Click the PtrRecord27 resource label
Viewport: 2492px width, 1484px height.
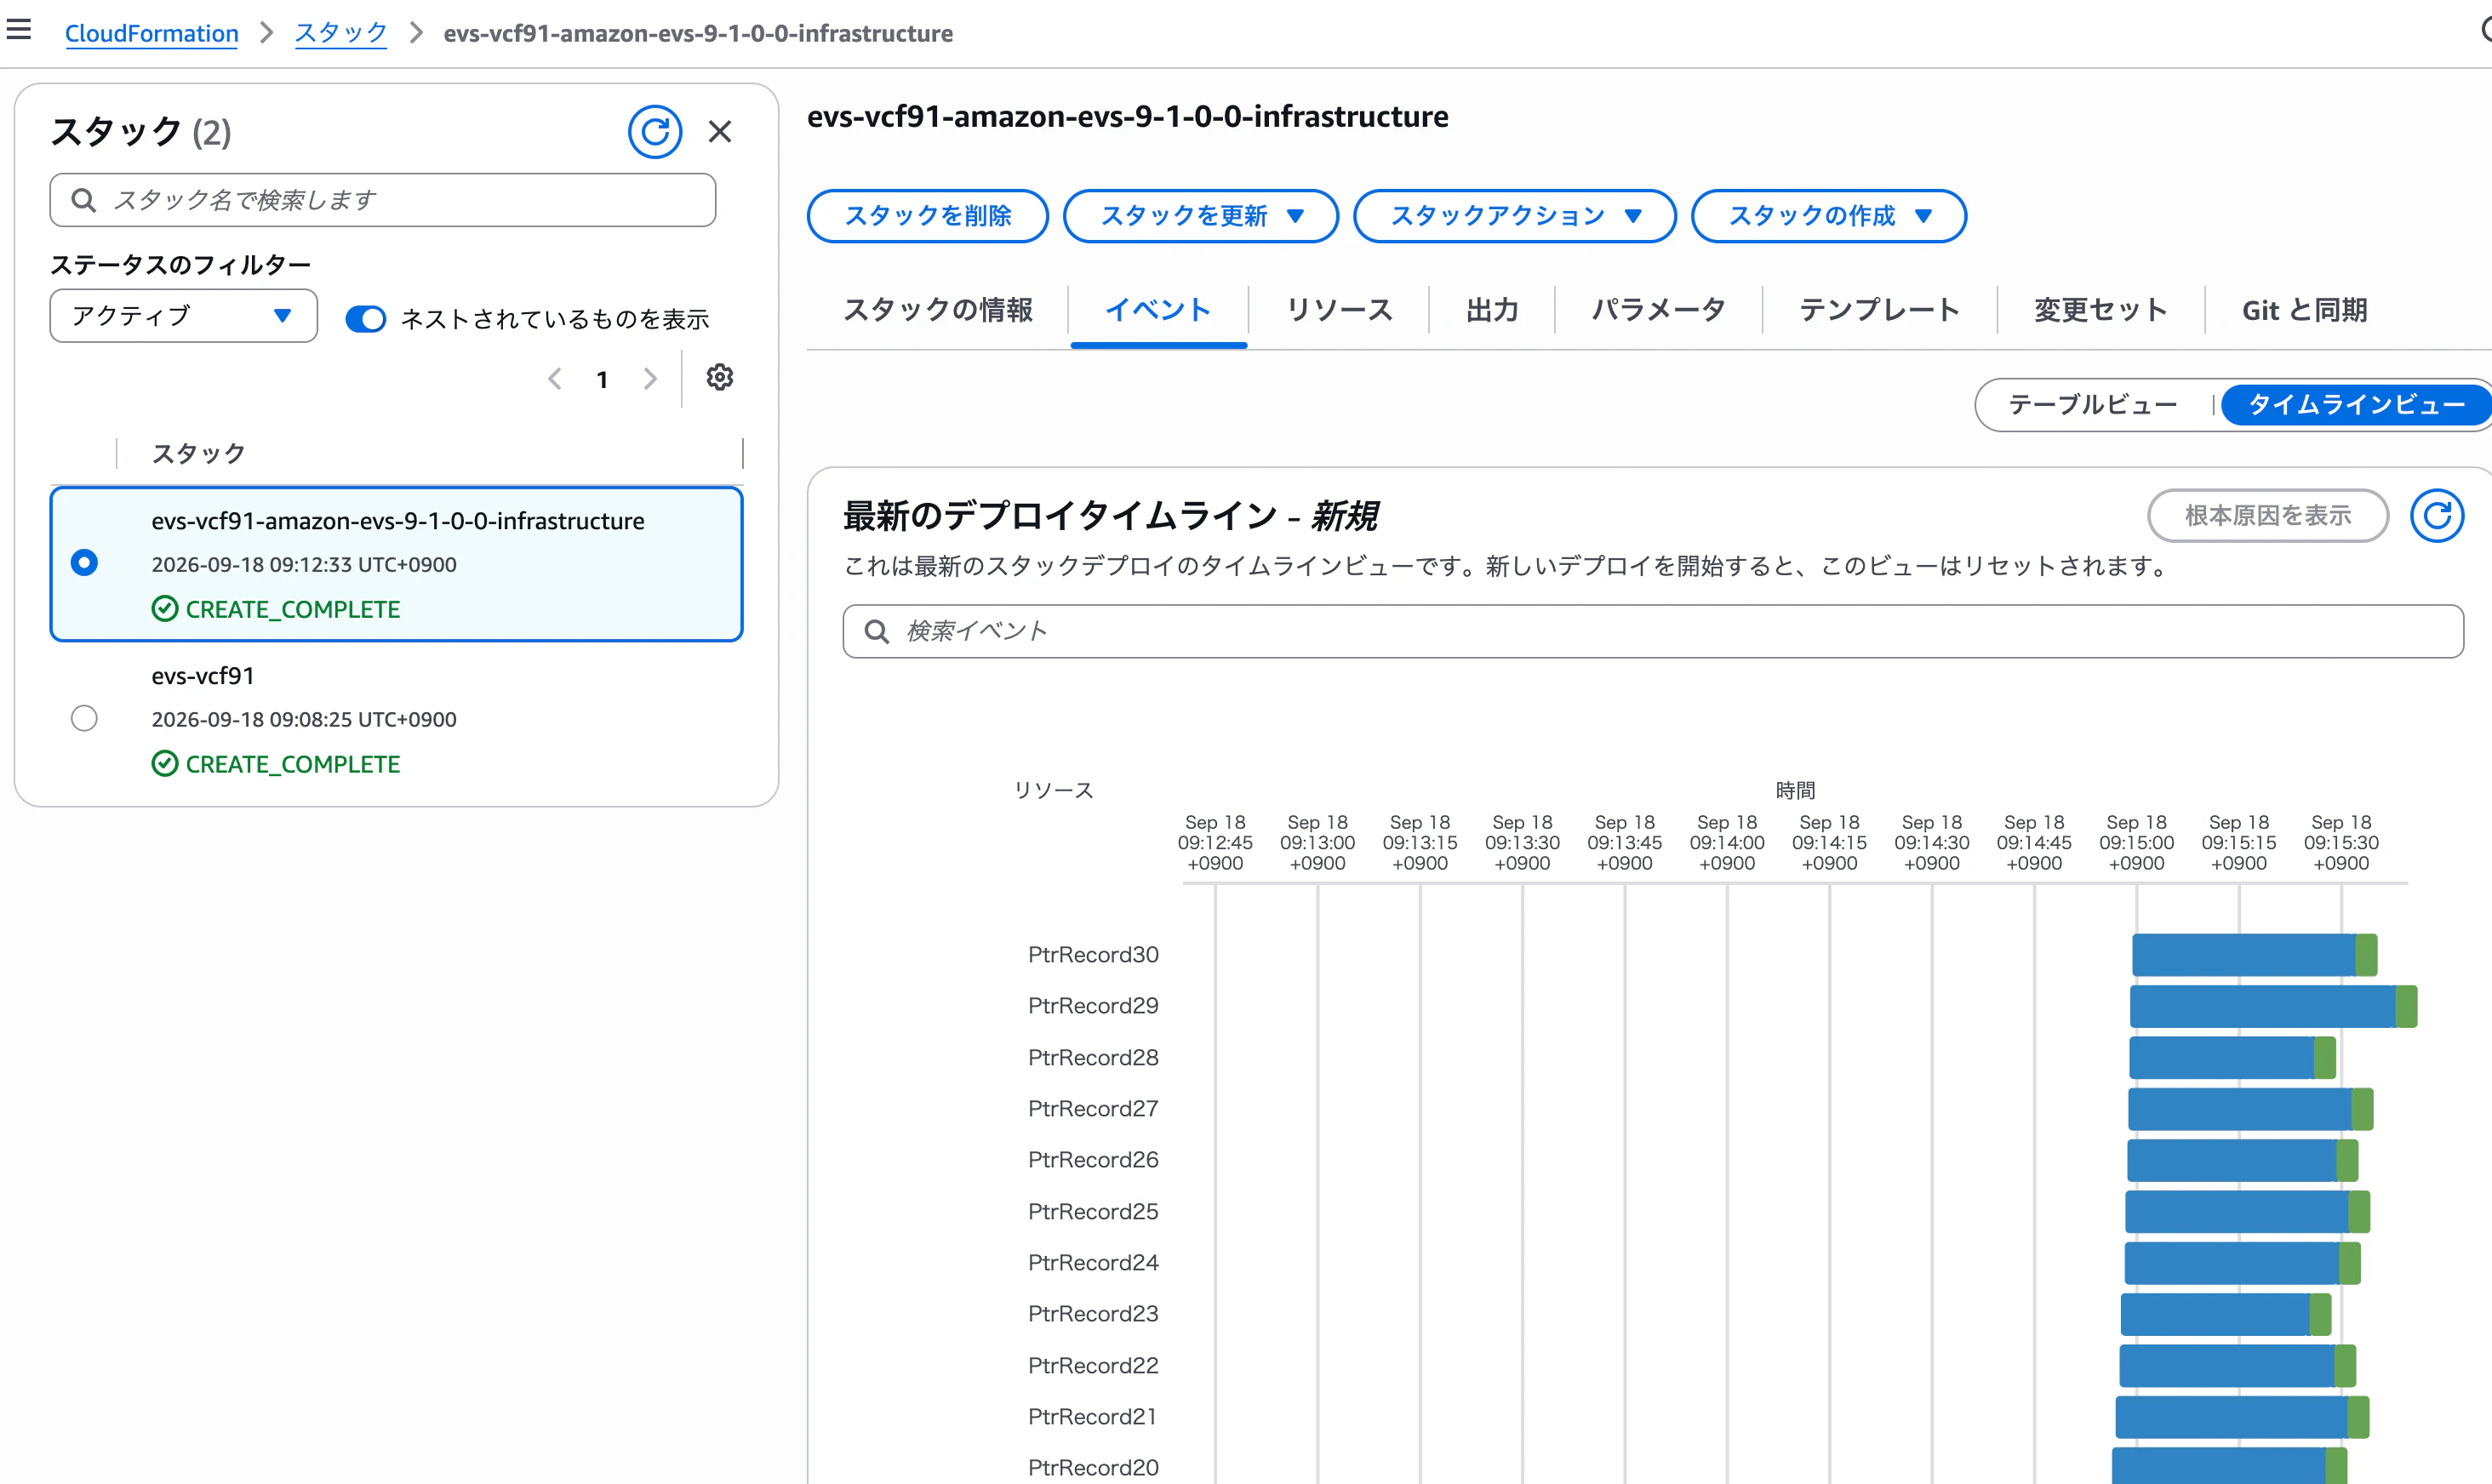[1093, 1109]
